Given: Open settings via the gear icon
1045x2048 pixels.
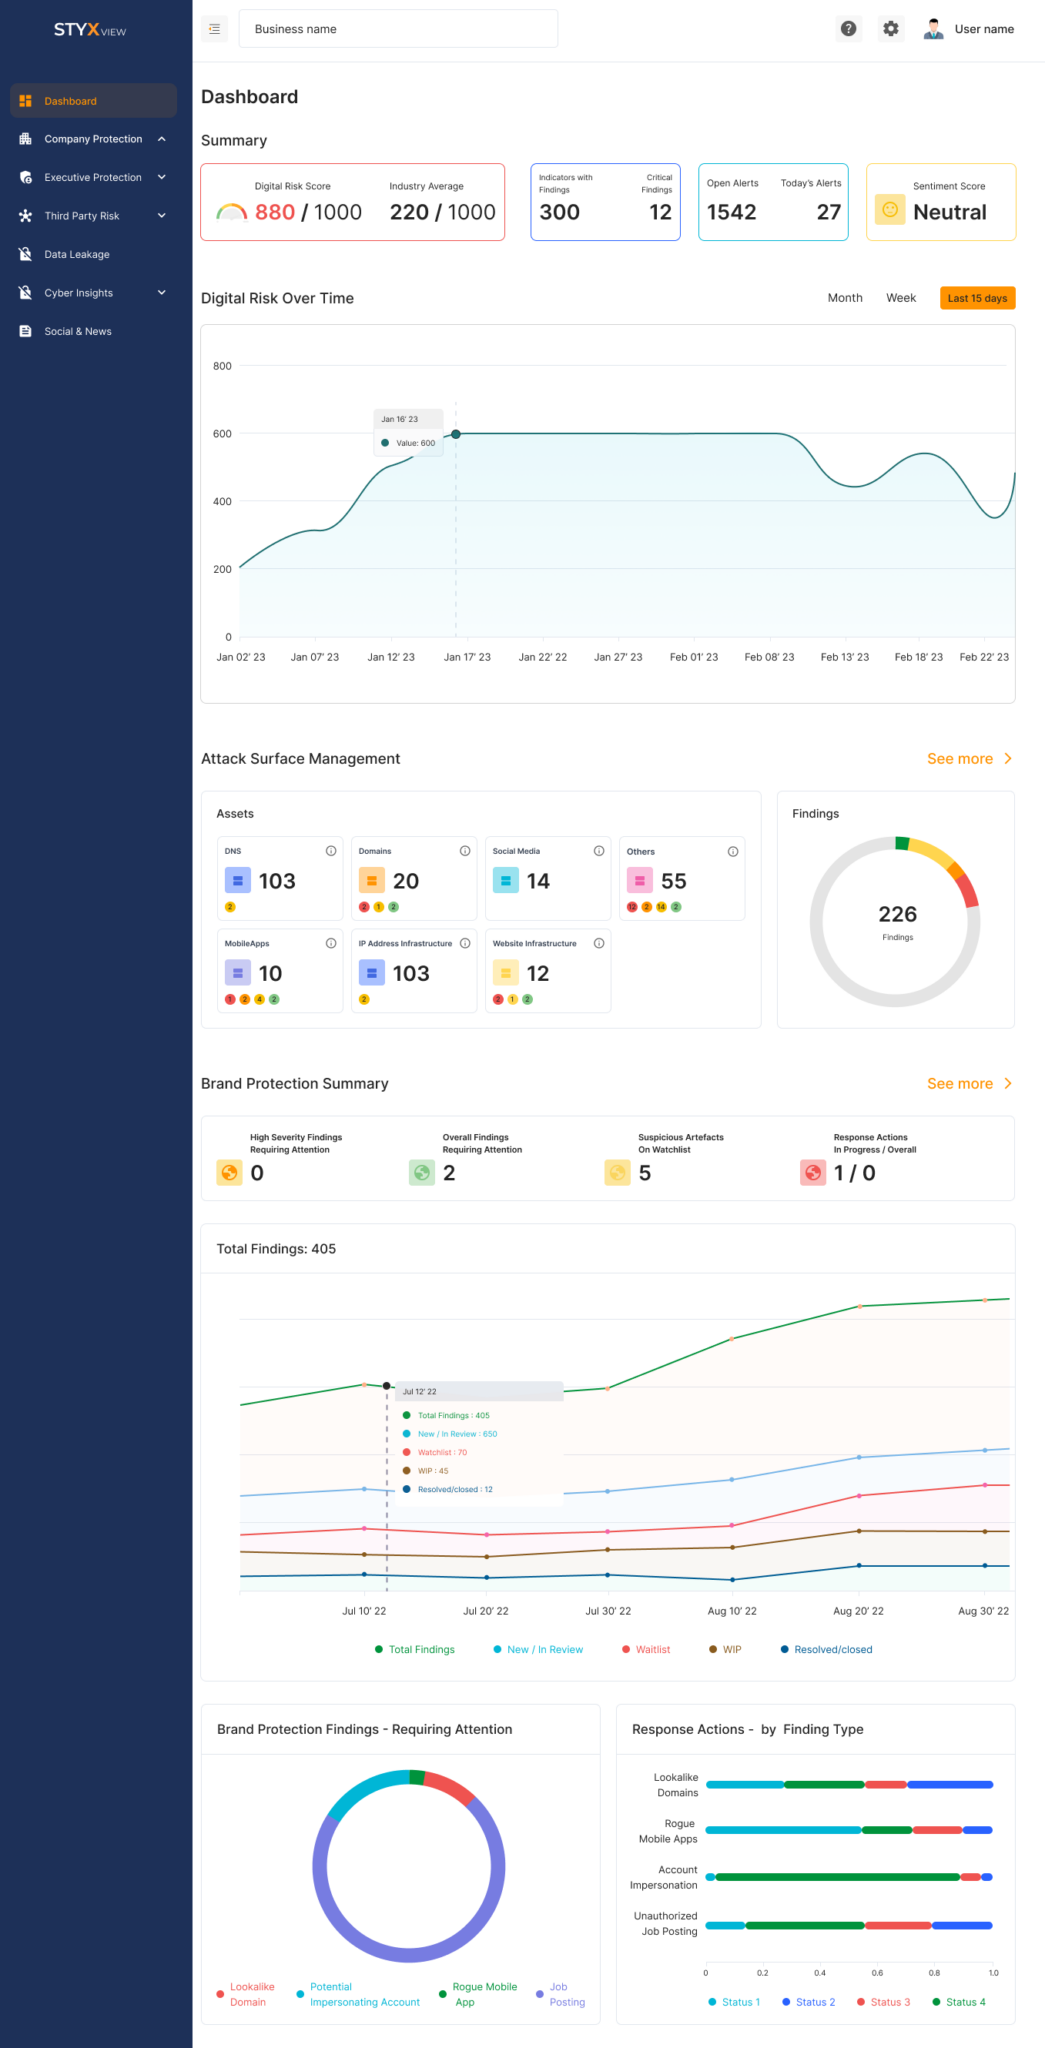Looking at the screenshot, I should [891, 29].
